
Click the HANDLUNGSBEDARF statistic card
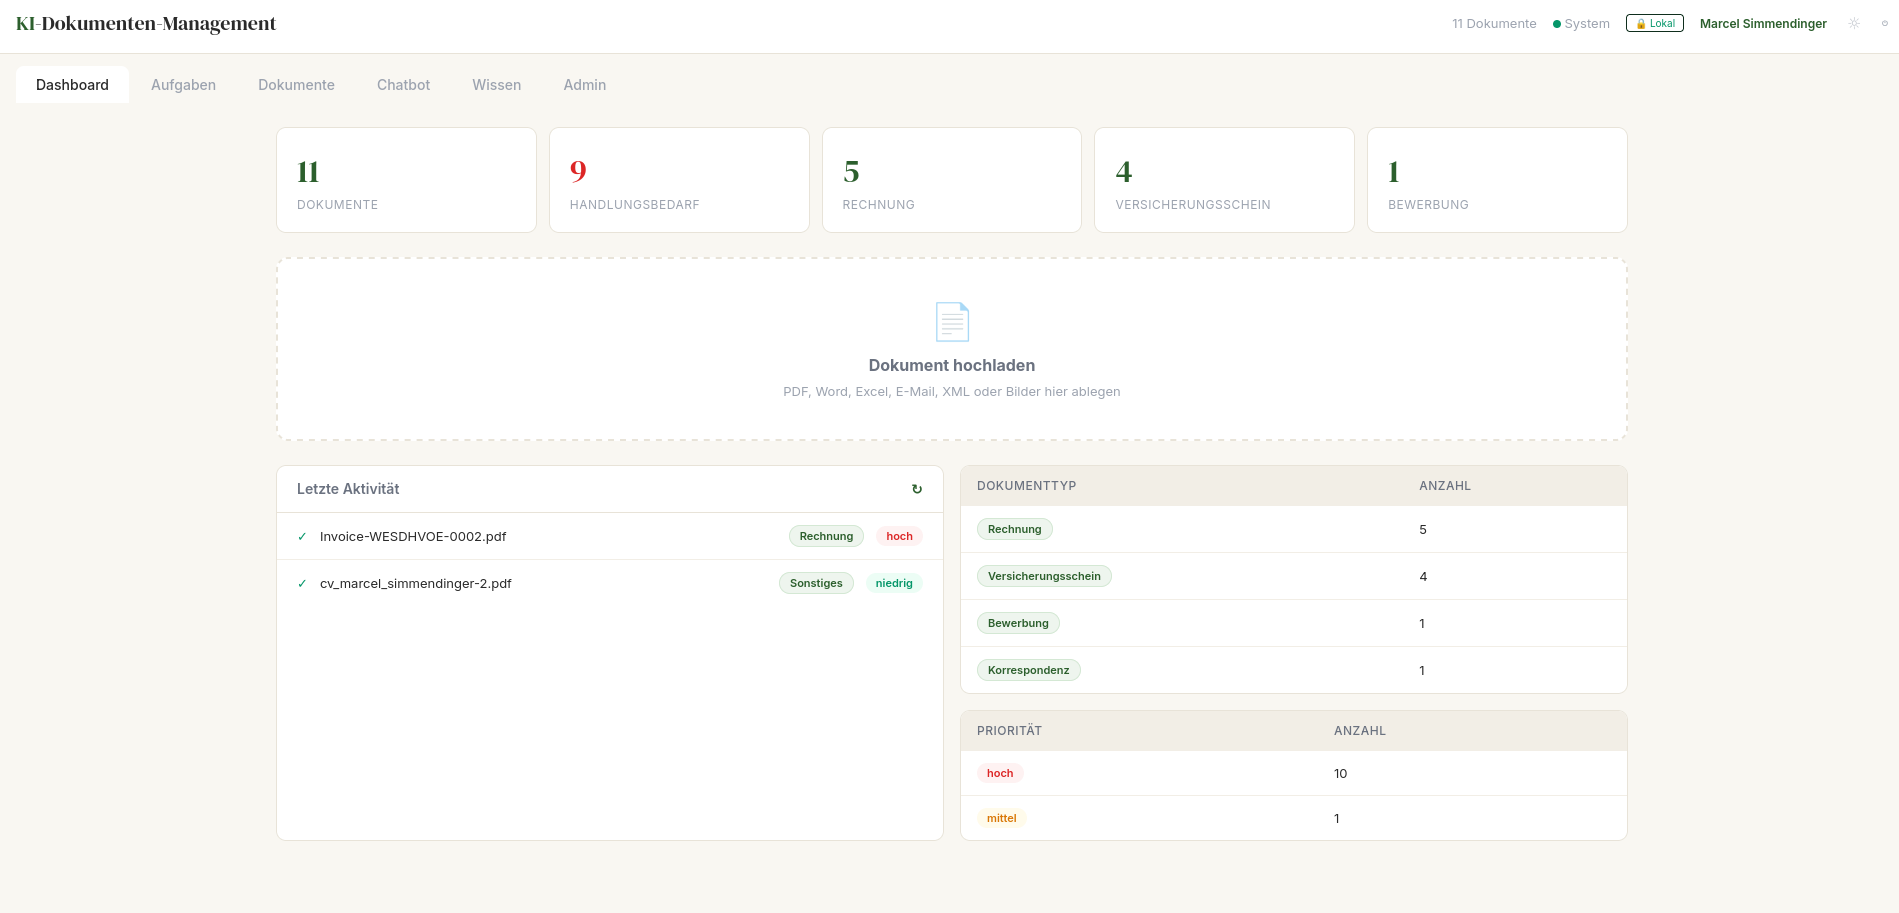click(679, 179)
